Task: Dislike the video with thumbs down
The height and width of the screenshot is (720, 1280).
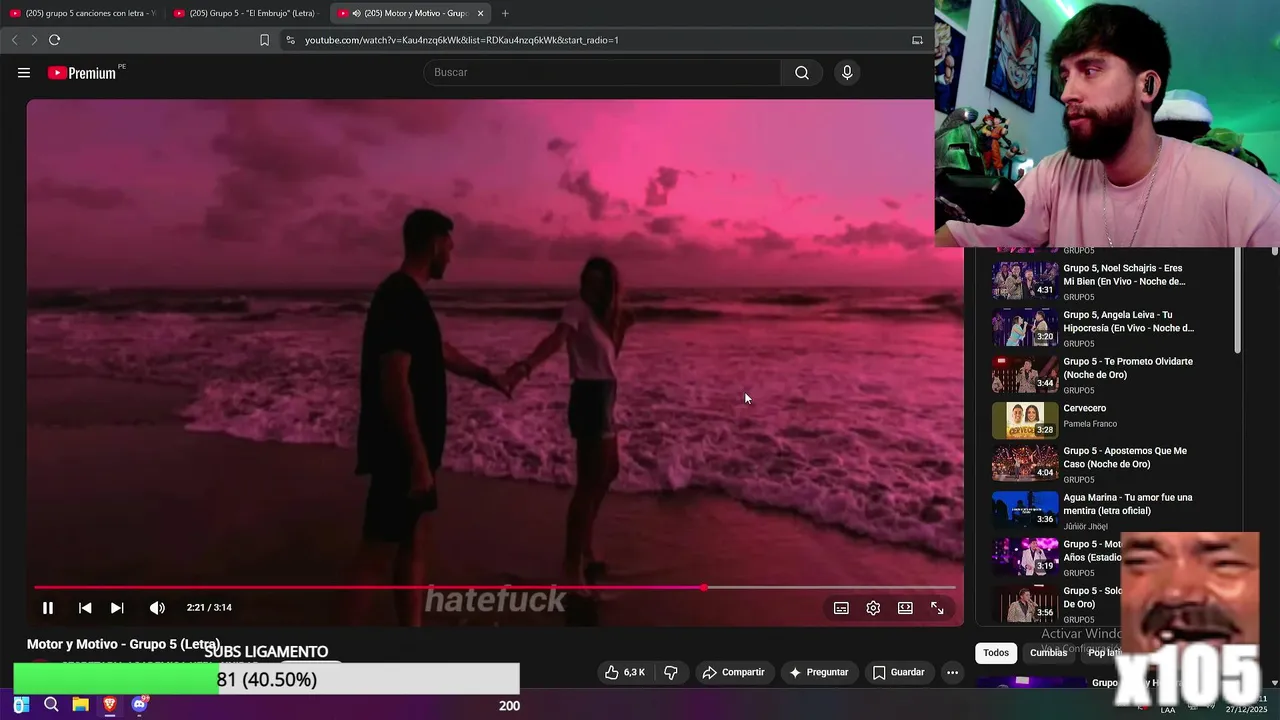Action: point(671,673)
